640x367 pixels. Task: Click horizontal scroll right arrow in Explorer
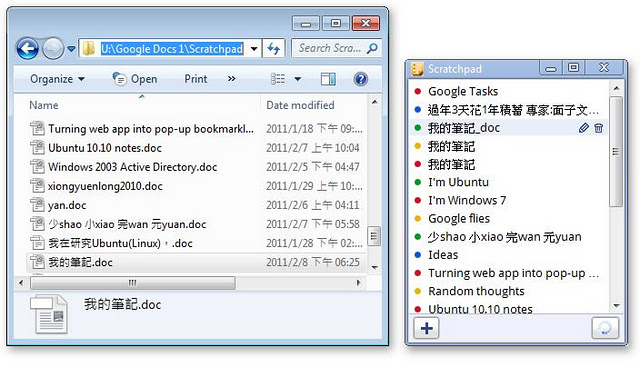(358, 282)
